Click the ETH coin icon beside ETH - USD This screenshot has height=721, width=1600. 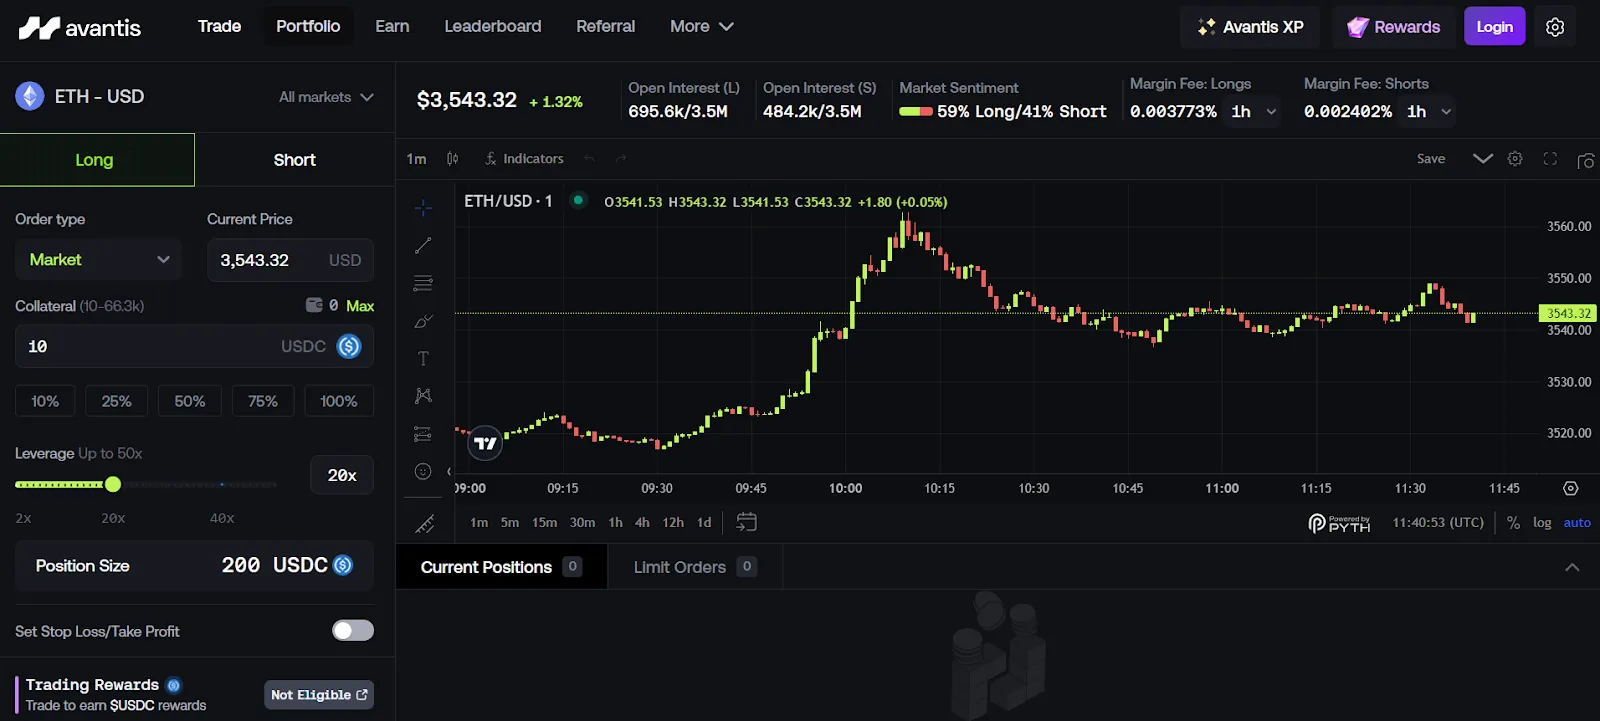29,96
